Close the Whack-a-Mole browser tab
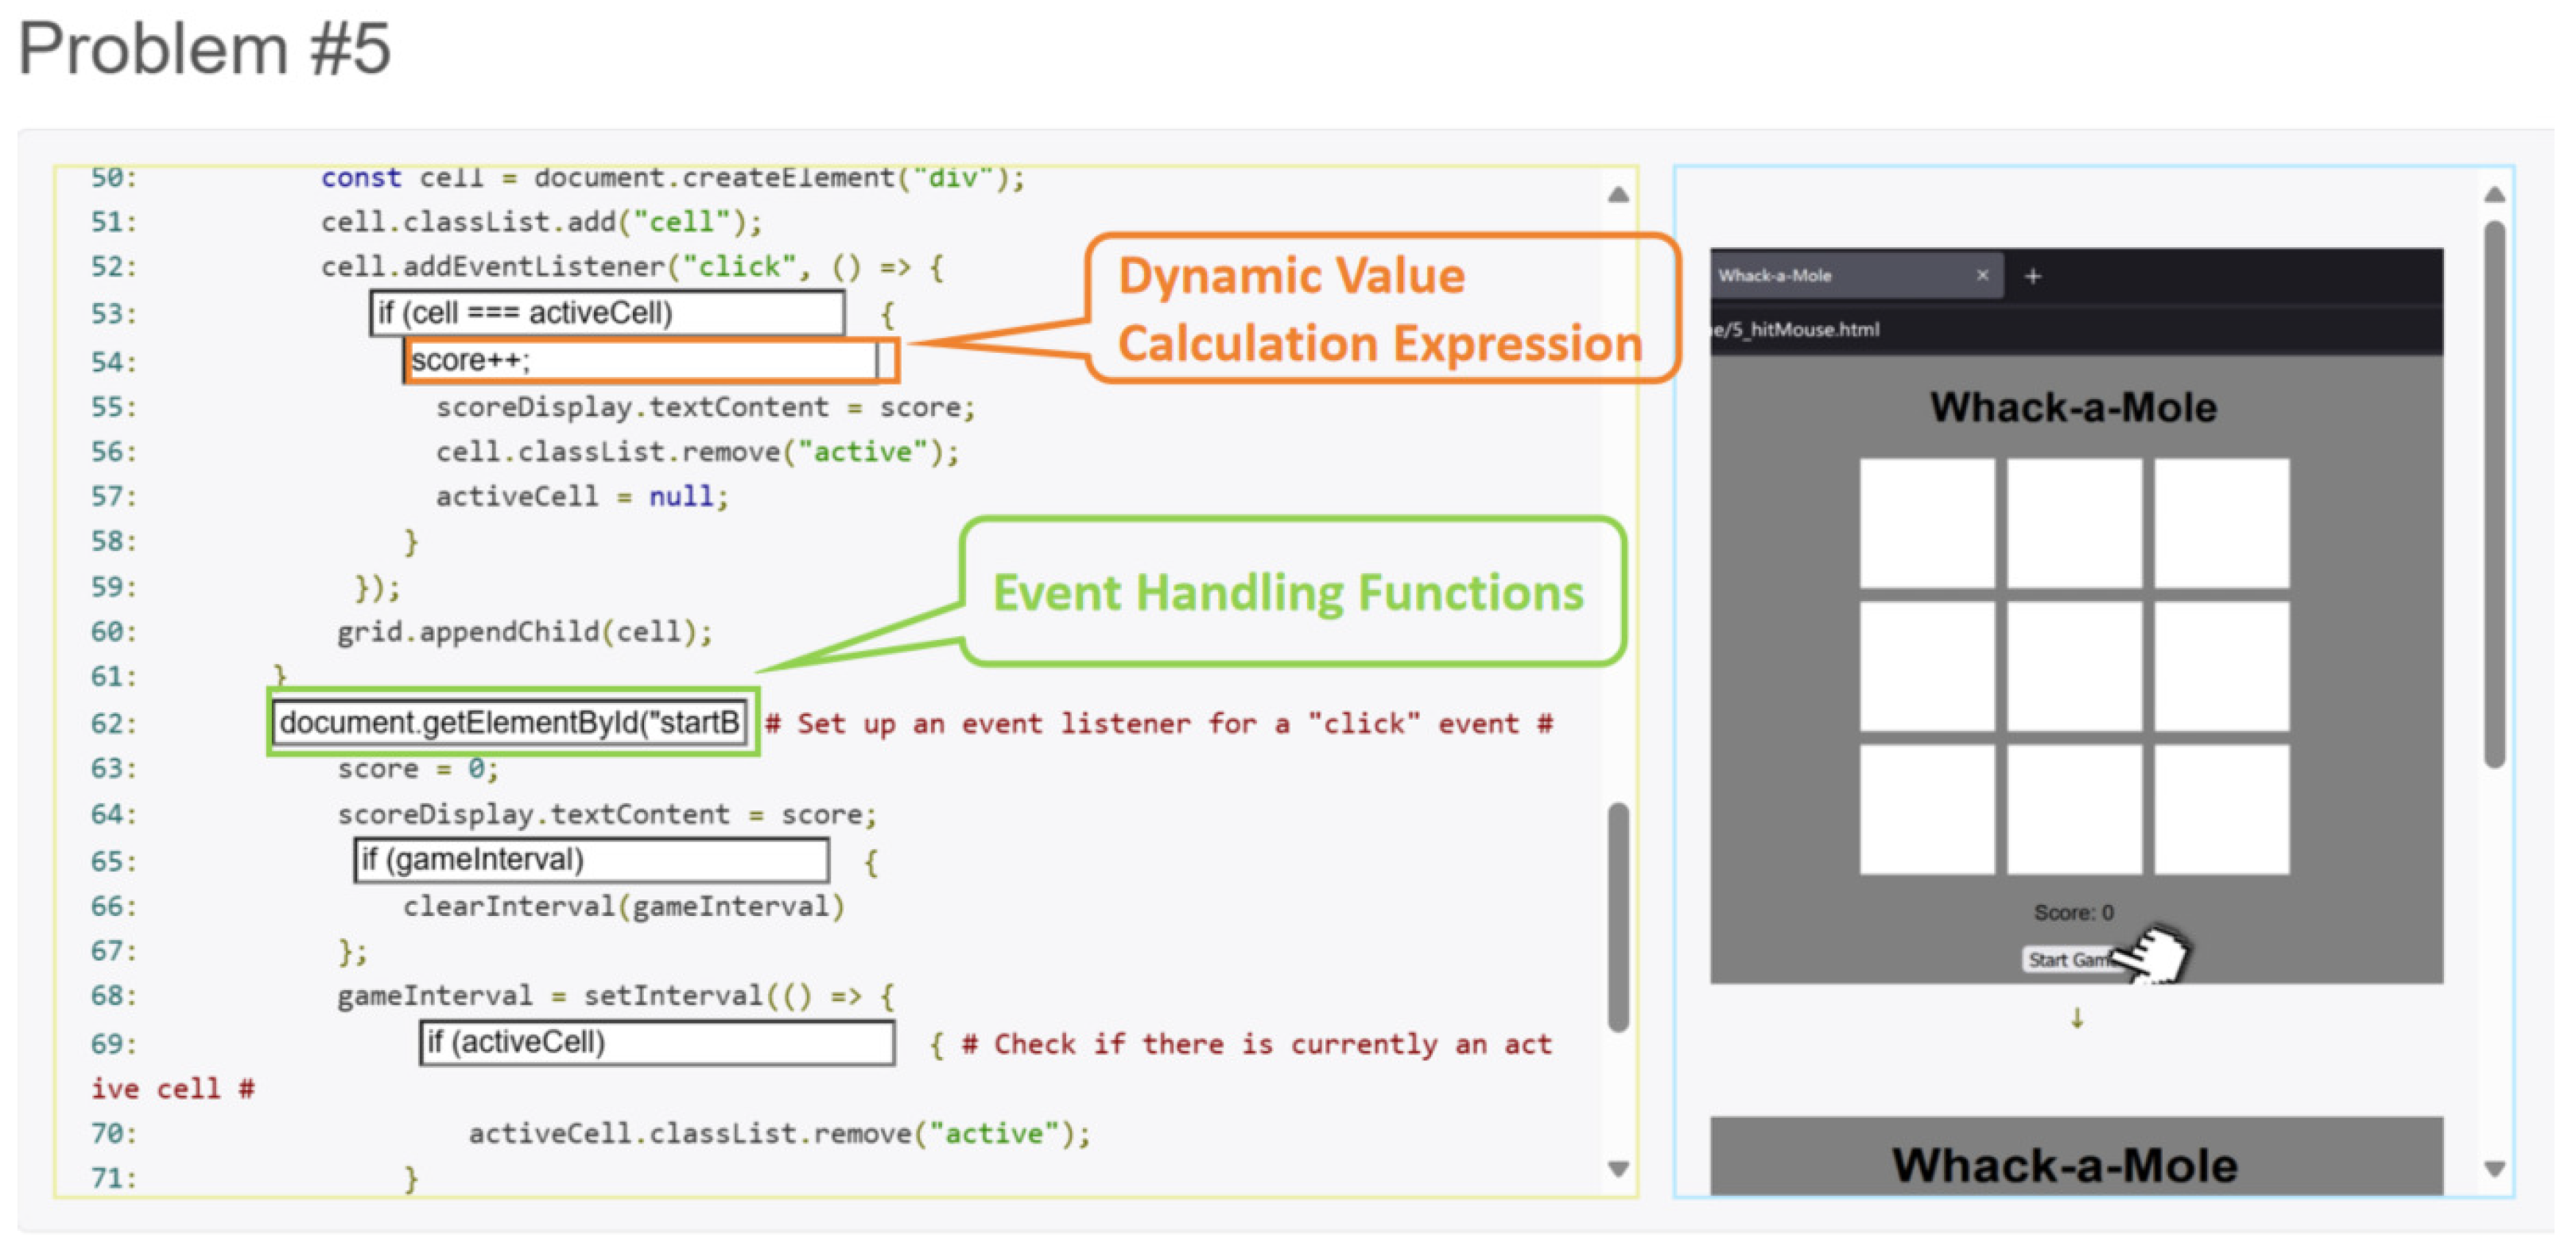Viewport: 2576px width, 1254px height. click(1981, 275)
